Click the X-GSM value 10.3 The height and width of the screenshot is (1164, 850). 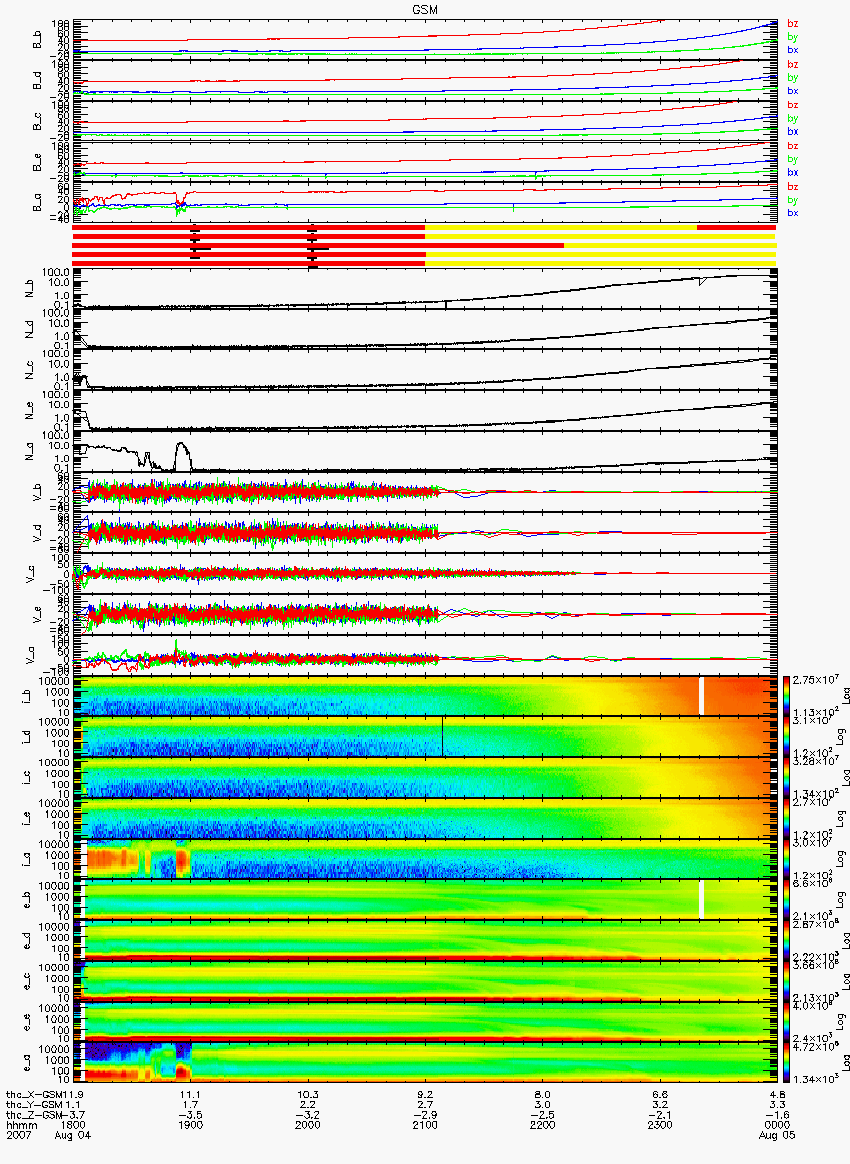tap(308, 1095)
